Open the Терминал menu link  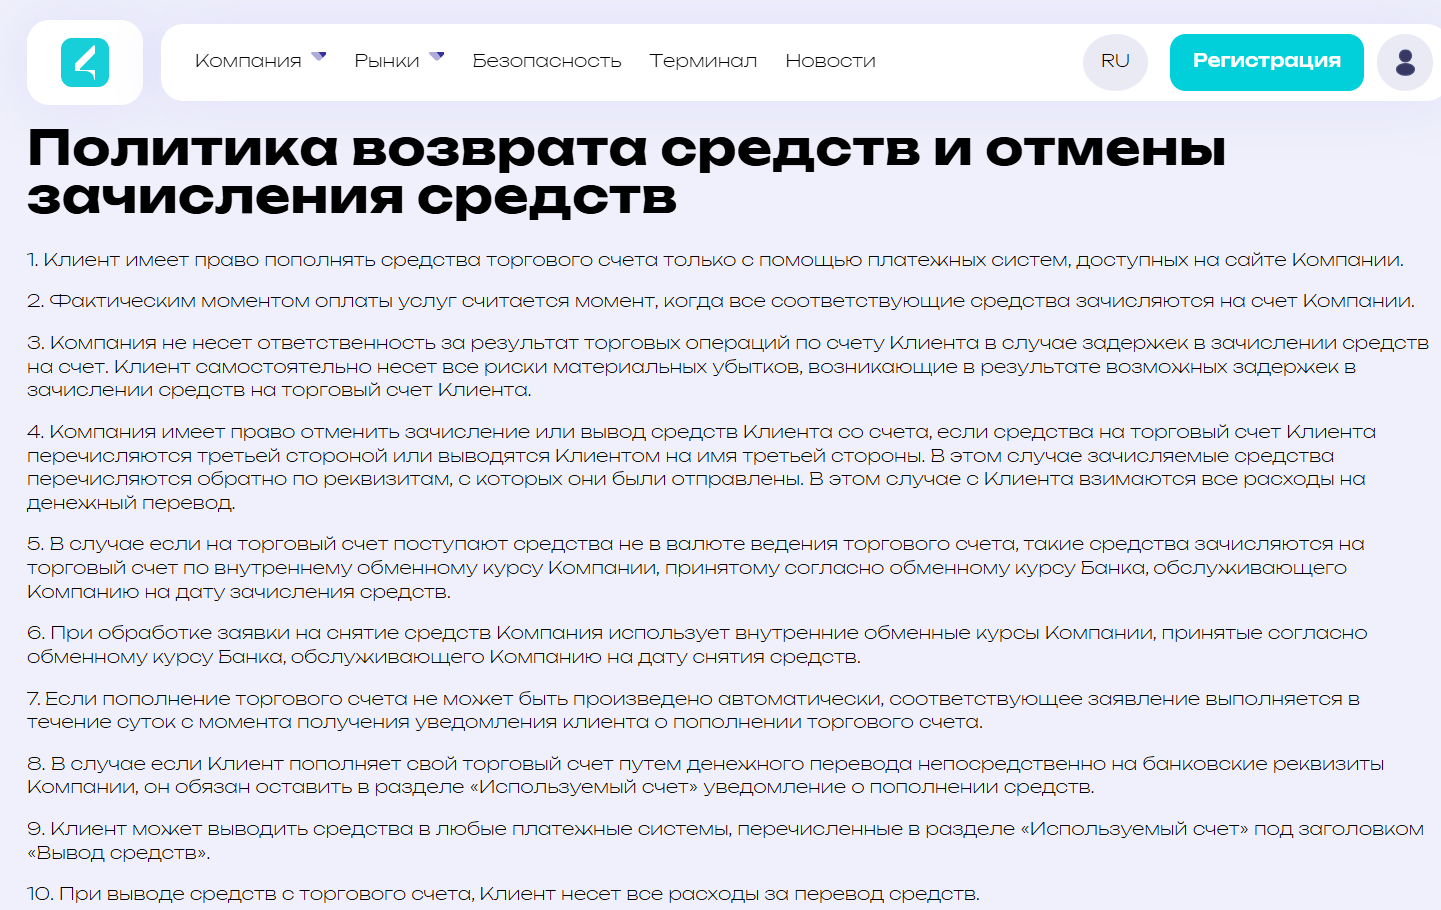(x=703, y=61)
